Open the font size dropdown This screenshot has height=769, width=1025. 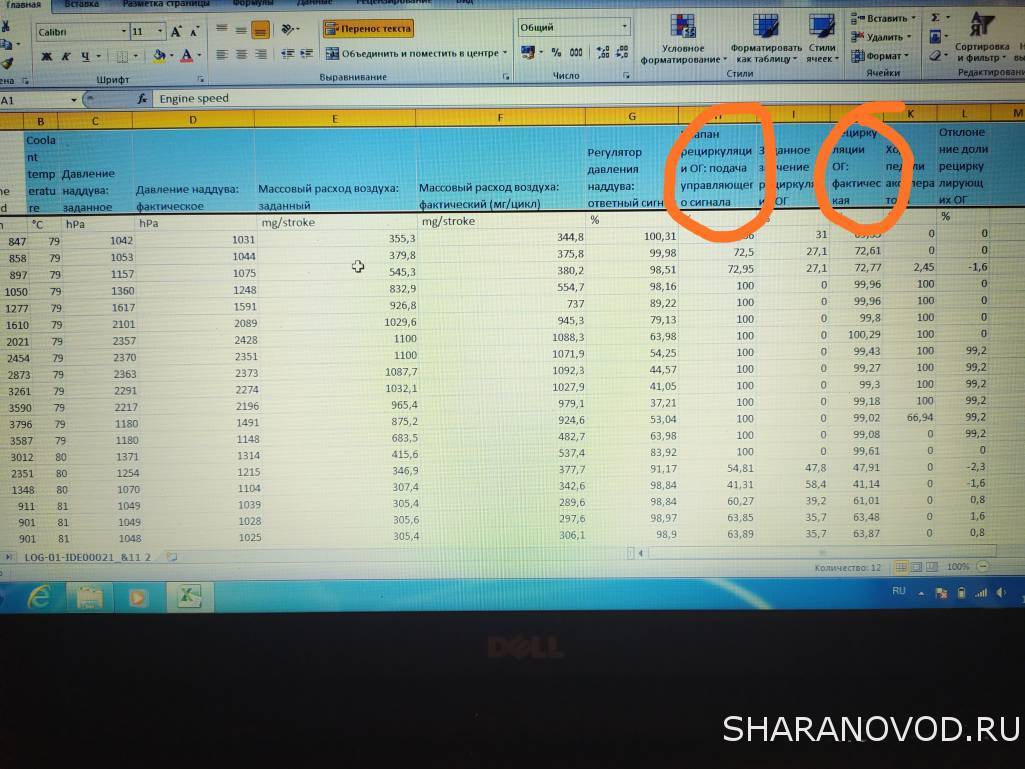162,32
